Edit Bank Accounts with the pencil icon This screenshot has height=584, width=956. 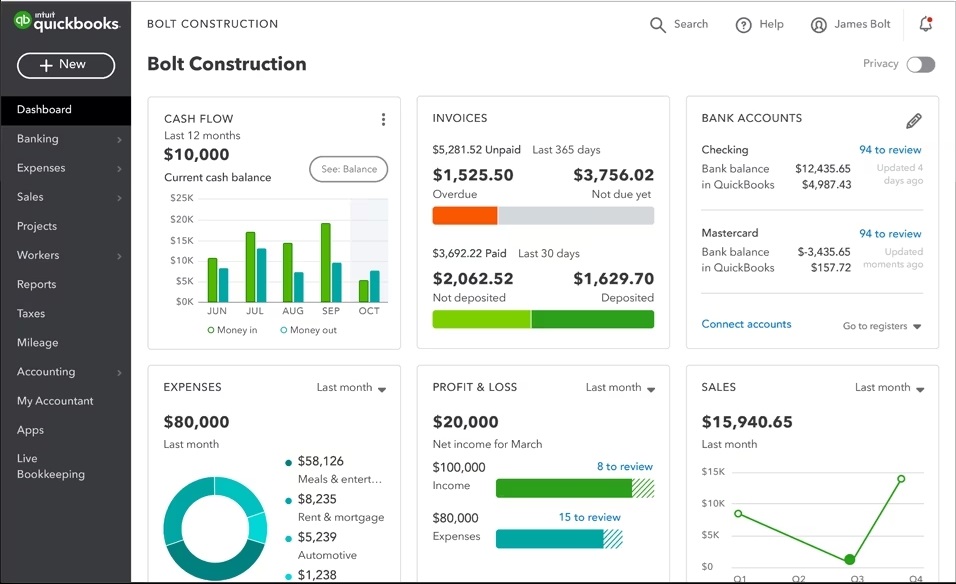point(913,121)
